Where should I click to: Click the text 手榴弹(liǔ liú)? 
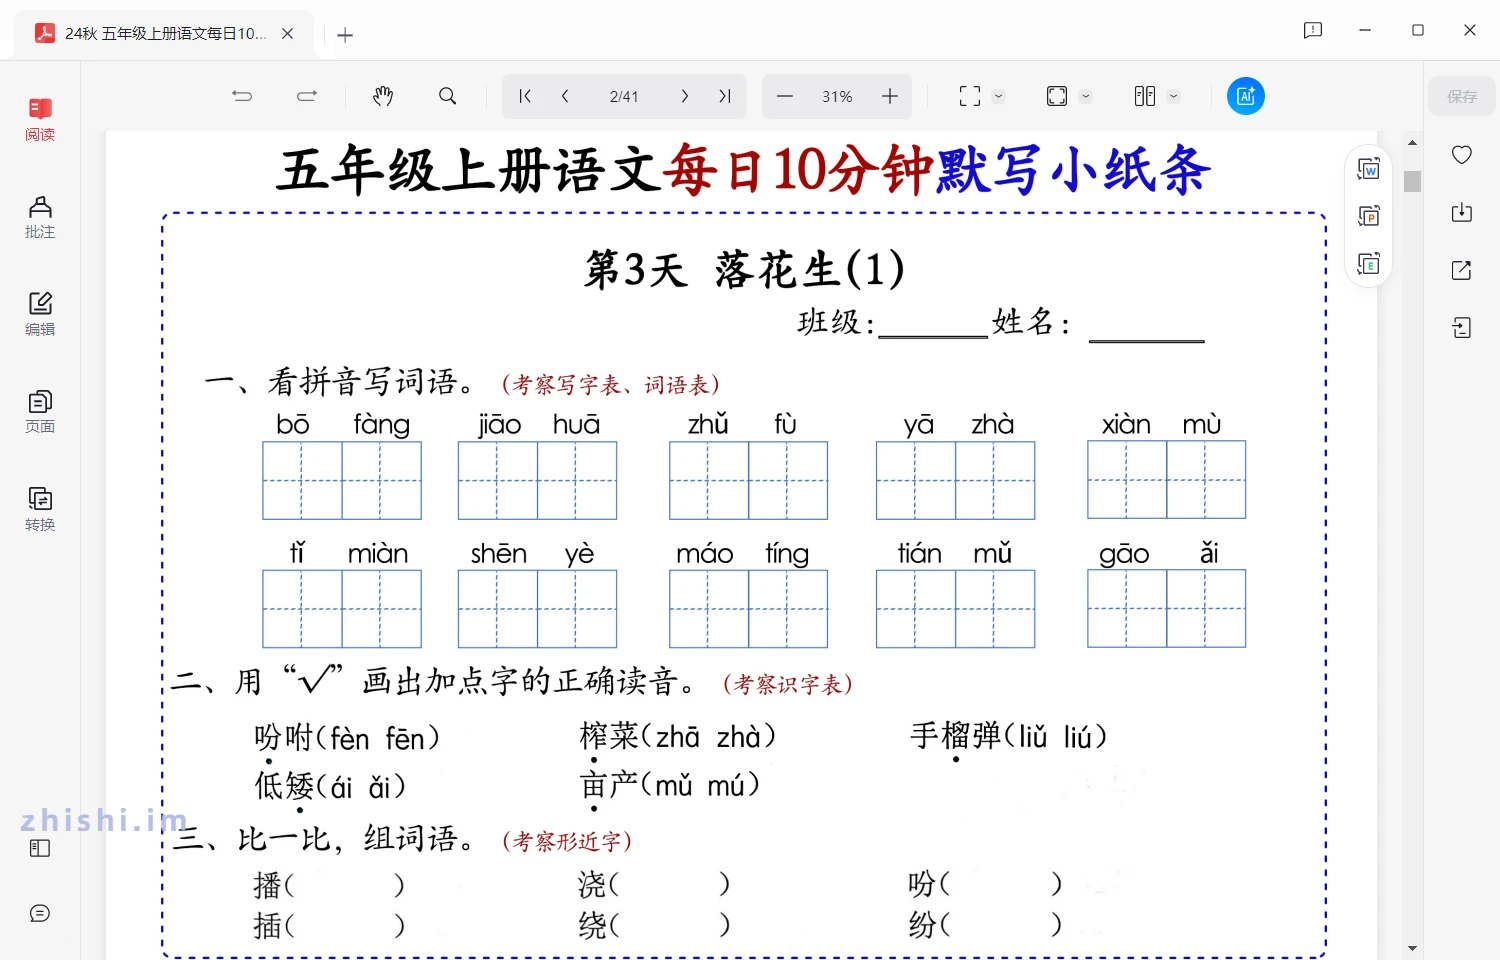tap(1009, 737)
